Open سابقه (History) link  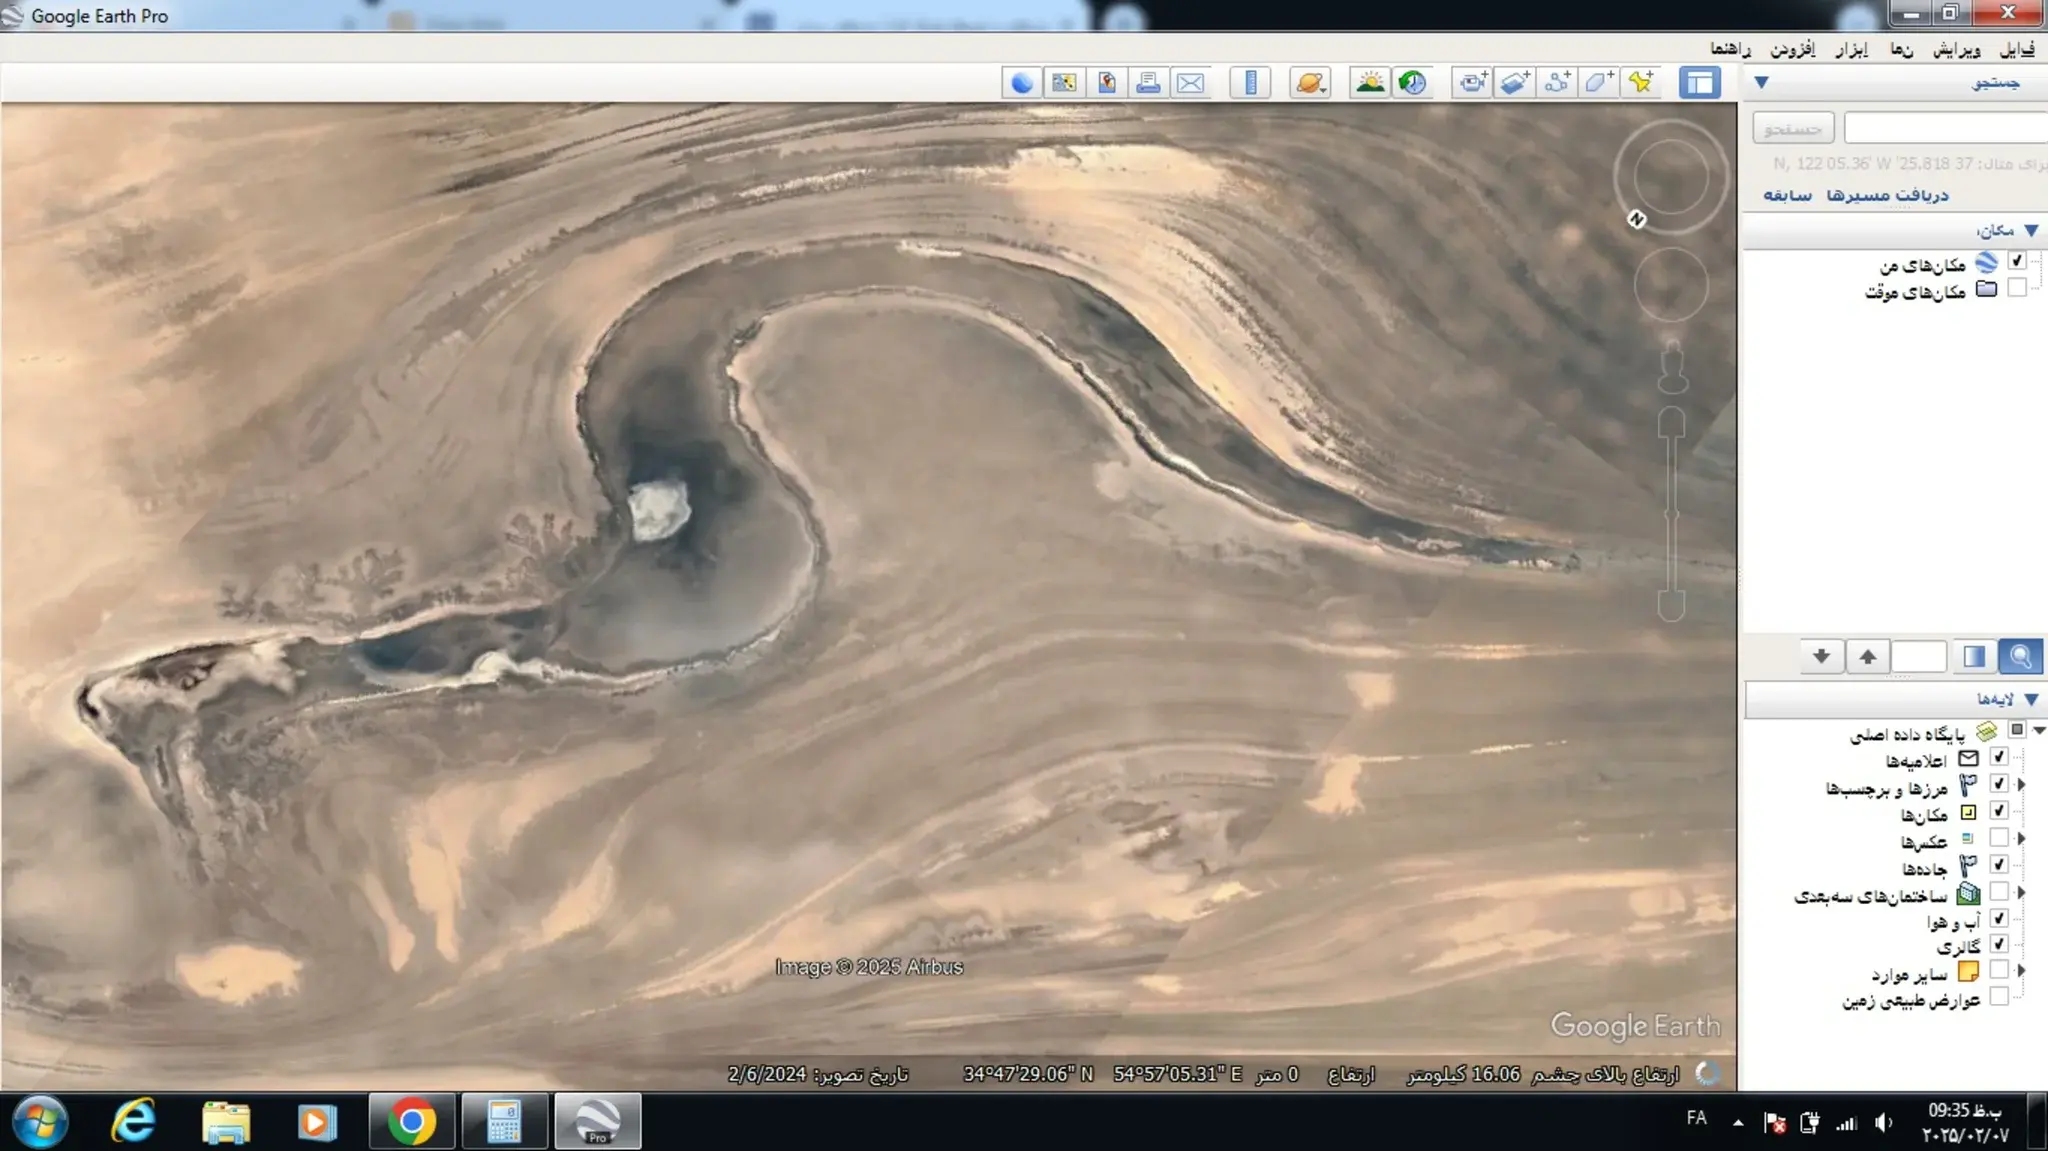pyautogui.click(x=1787, y=195)
